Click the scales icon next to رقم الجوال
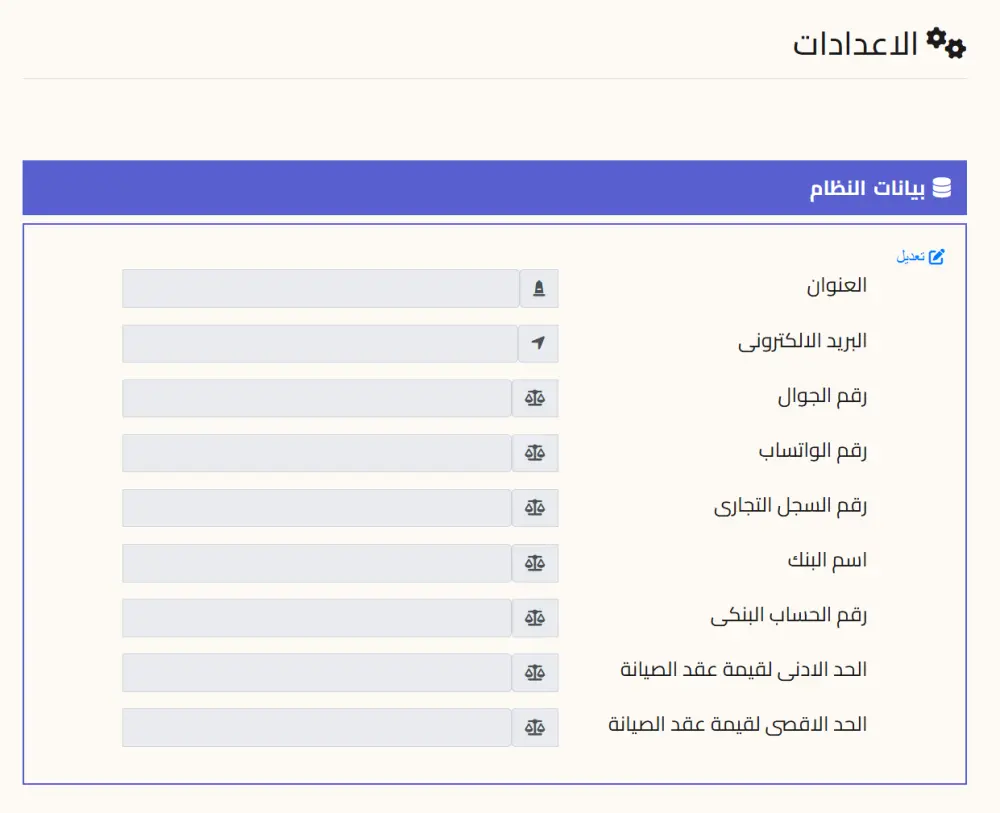This screenshot has width=1000, height=813. click(536, 397)
